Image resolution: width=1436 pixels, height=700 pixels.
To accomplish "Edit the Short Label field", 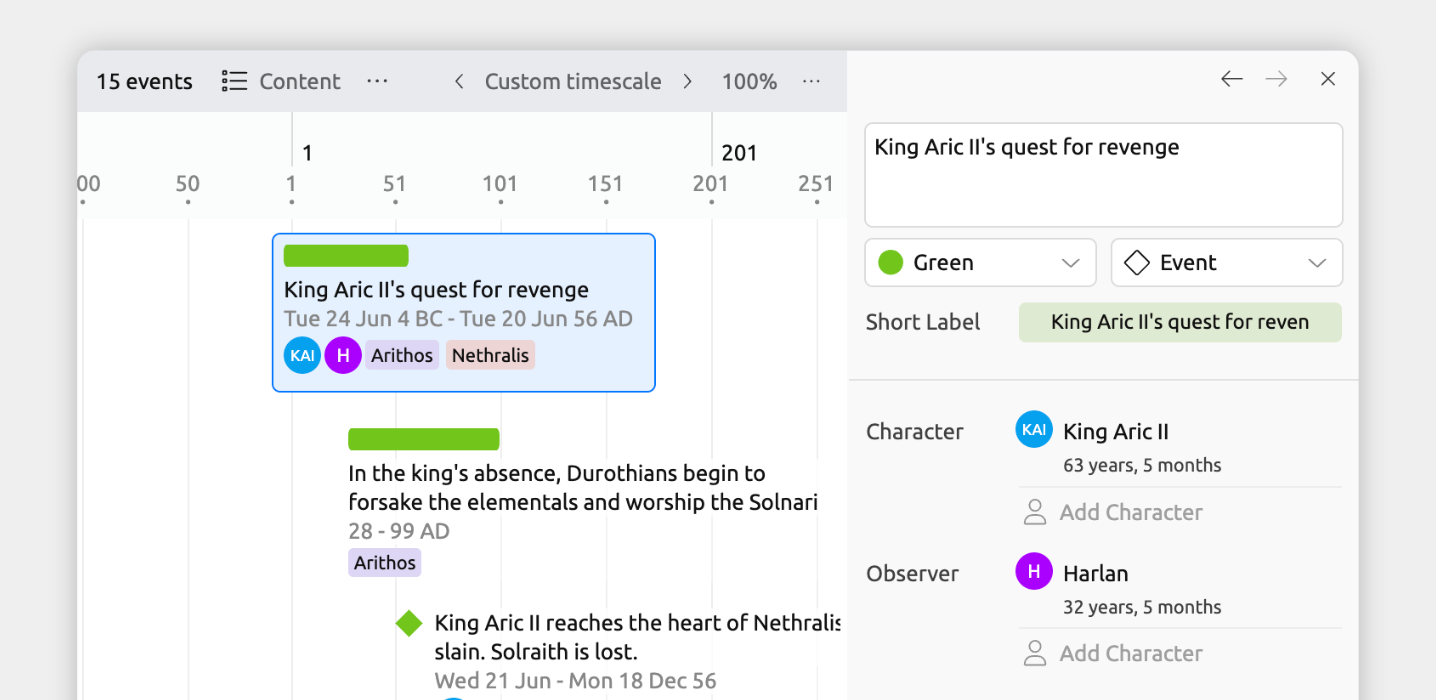I will [1180, 322].
